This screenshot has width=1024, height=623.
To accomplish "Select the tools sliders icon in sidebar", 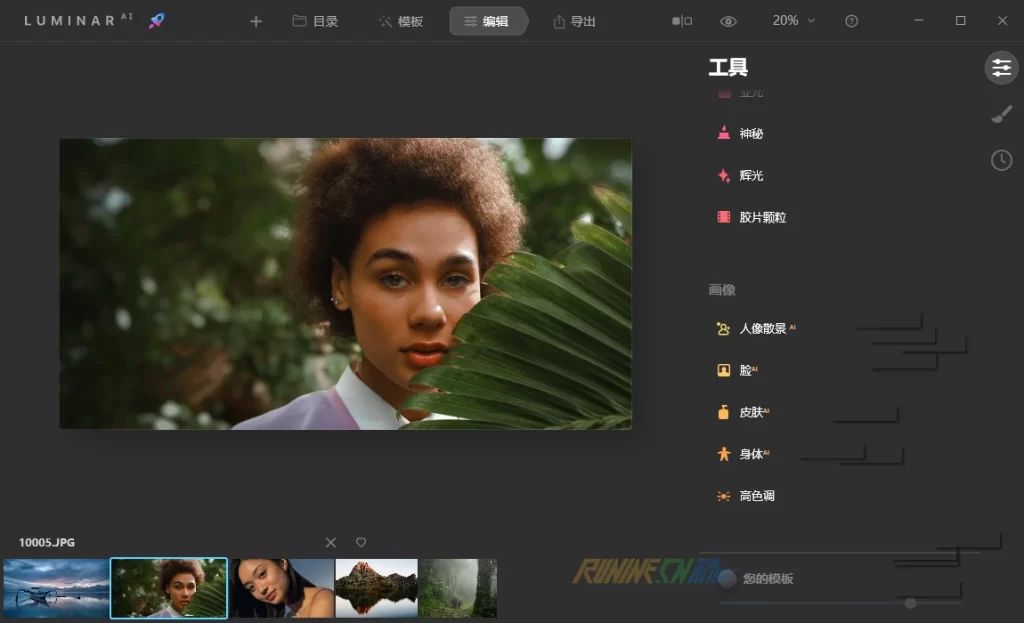I will [1001, 68].
